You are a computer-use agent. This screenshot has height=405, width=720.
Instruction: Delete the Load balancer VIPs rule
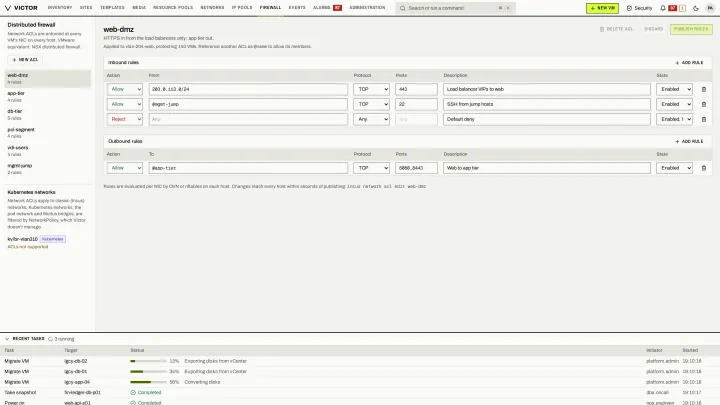tap(703, 89)
